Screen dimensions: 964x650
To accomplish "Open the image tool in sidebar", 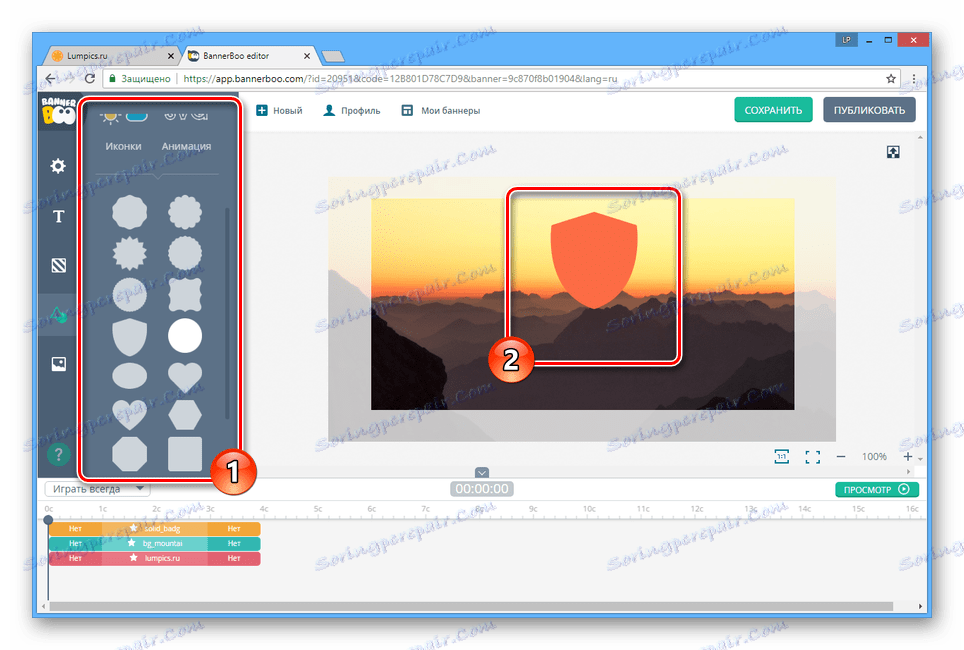I will (58, 364).
